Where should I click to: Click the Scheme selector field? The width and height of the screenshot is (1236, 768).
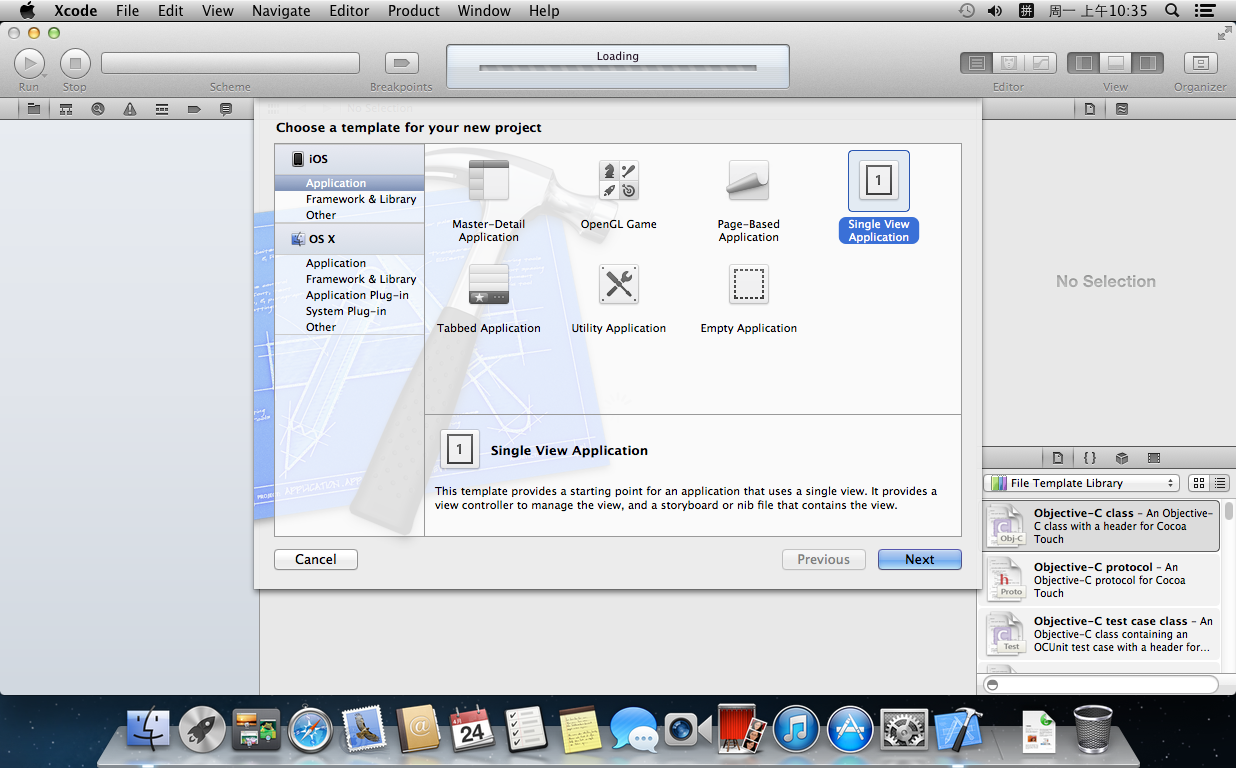tap(230, 63)
